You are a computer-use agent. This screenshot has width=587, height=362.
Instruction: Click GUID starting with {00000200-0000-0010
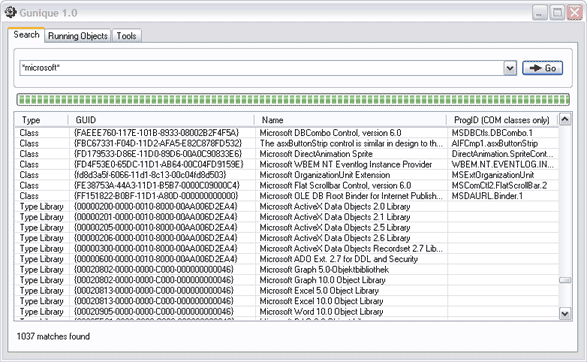click(x=156, y=207)
